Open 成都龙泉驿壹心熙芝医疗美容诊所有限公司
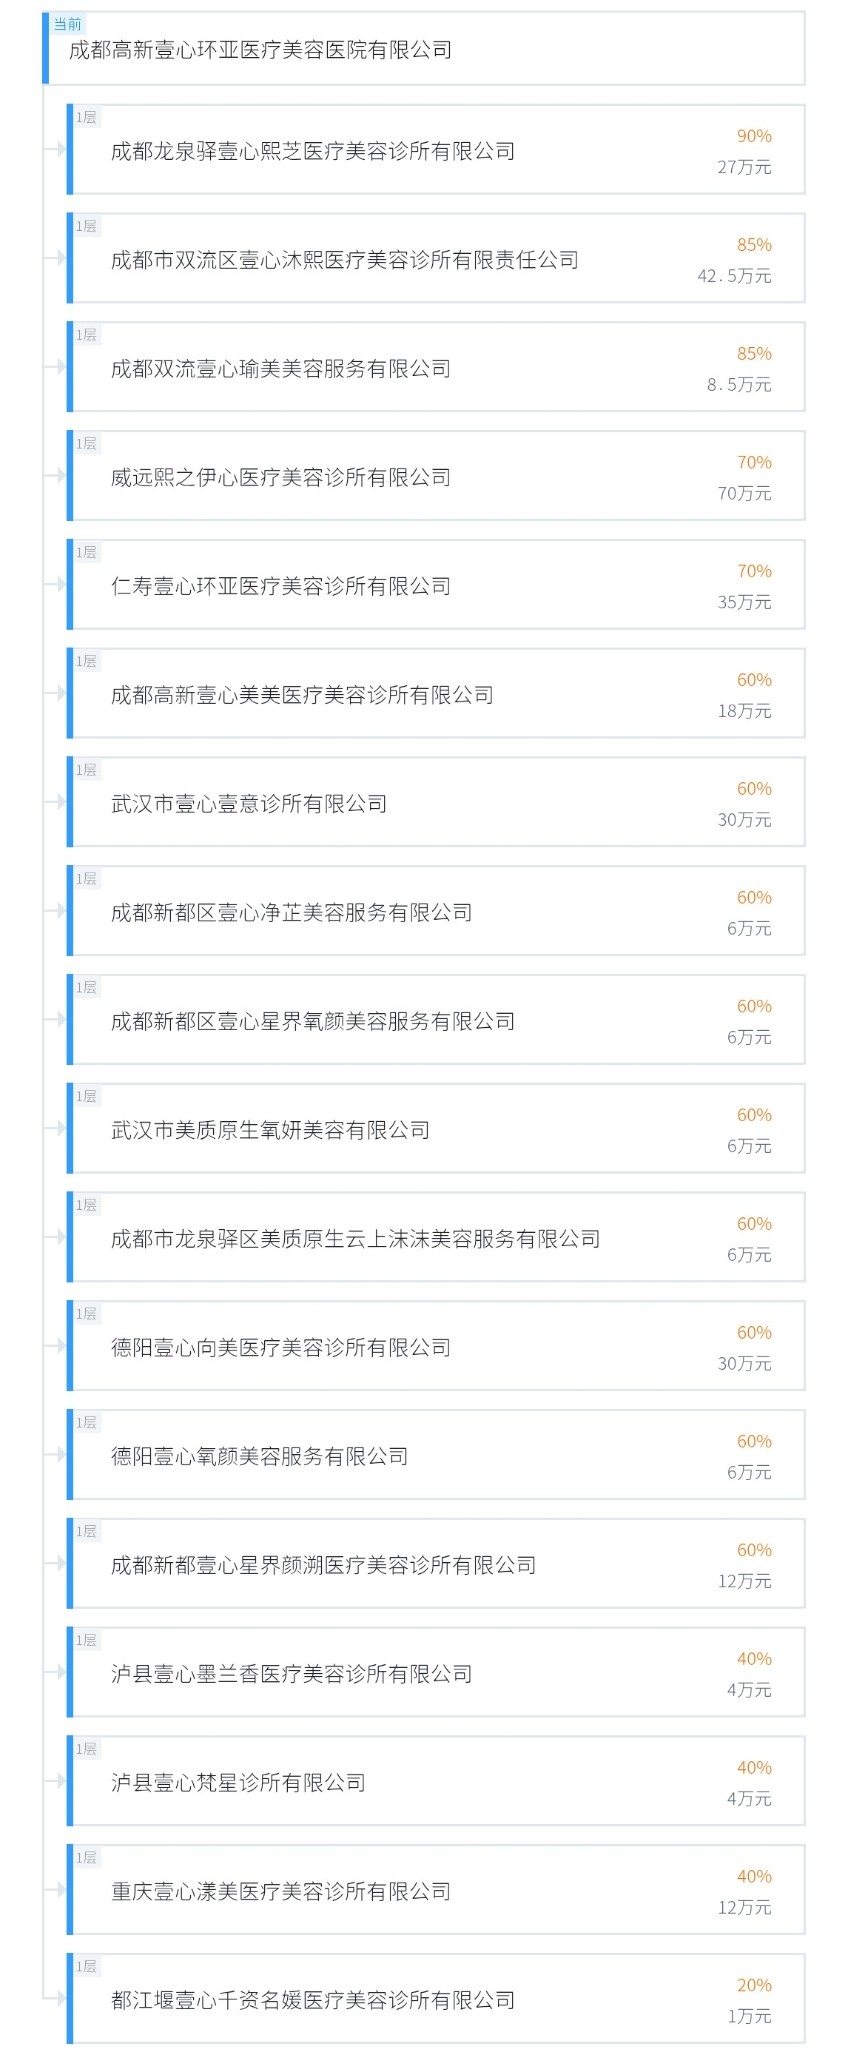 pyautogui.click(x=312, y=152)
